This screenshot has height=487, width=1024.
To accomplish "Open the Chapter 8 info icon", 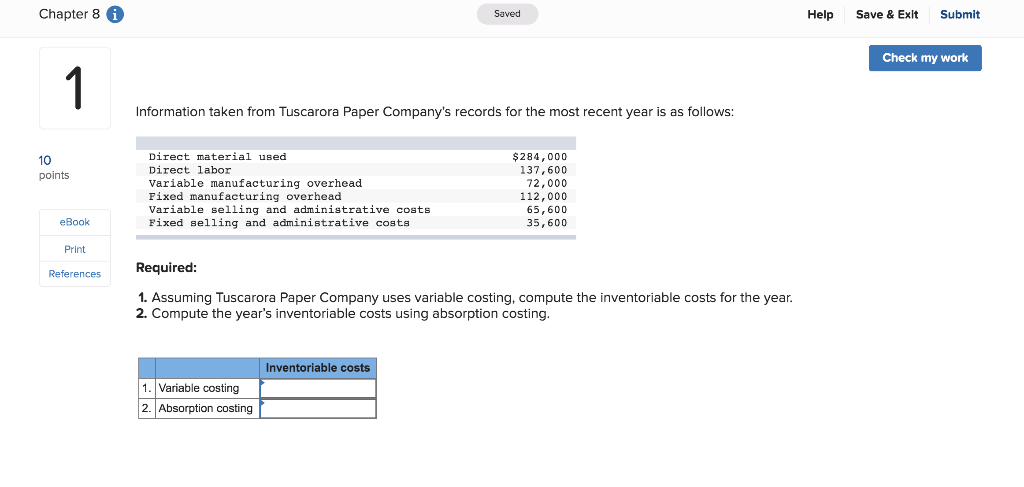I will click(115, 14).
